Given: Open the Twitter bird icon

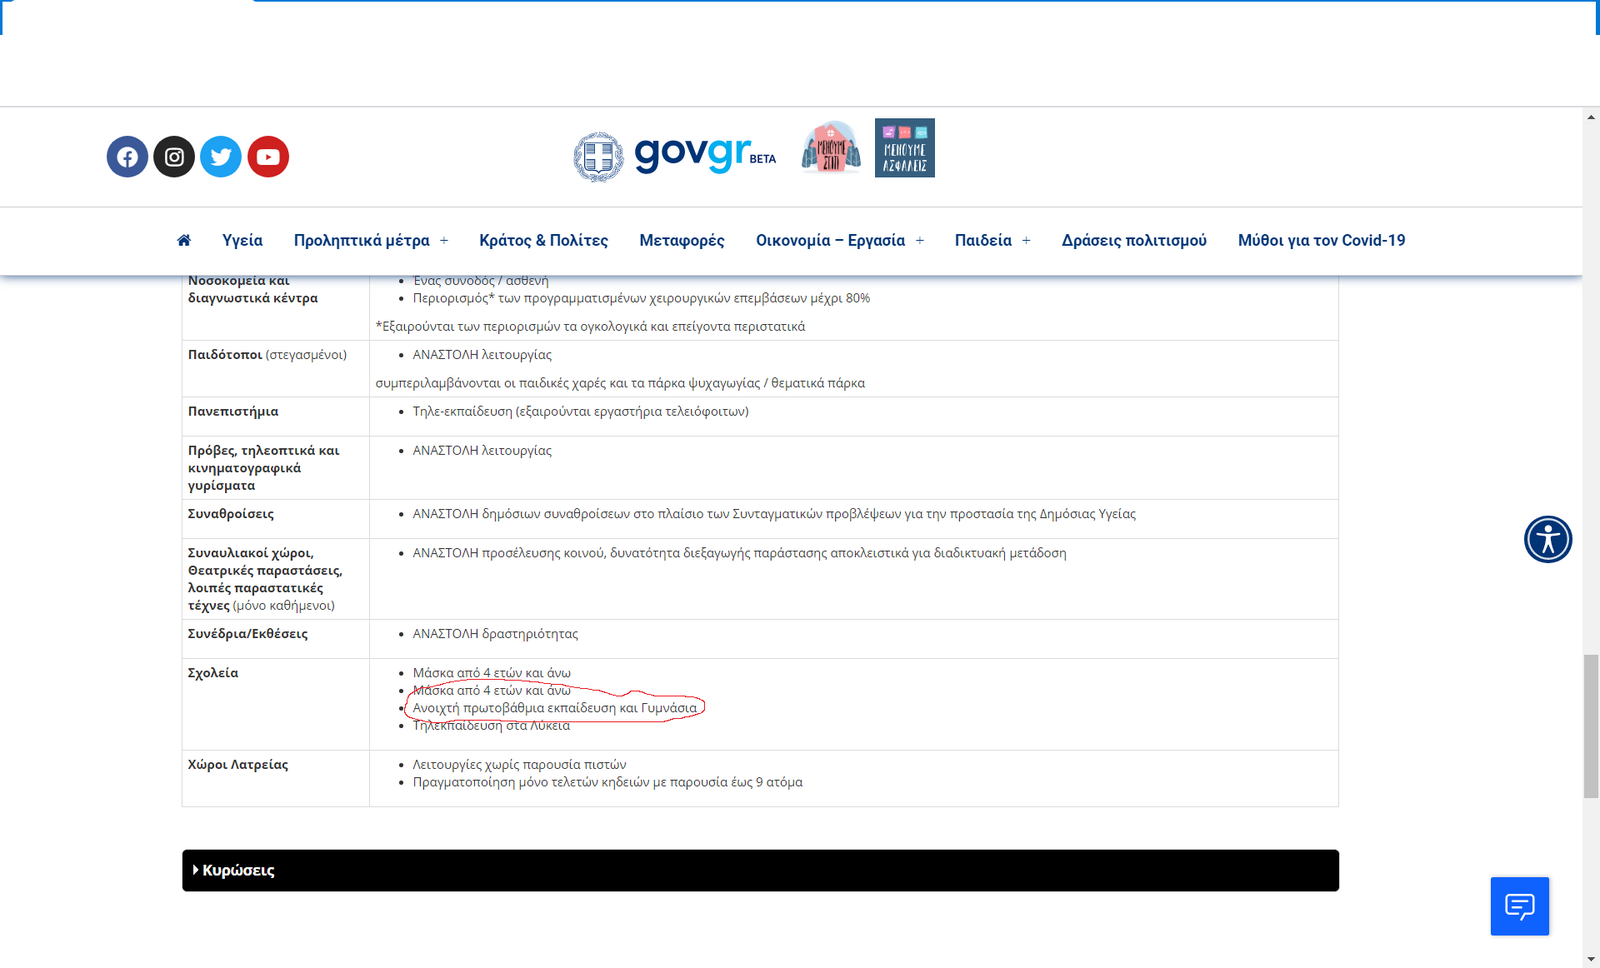Looking at the screenshot, I should coord(221,157).
